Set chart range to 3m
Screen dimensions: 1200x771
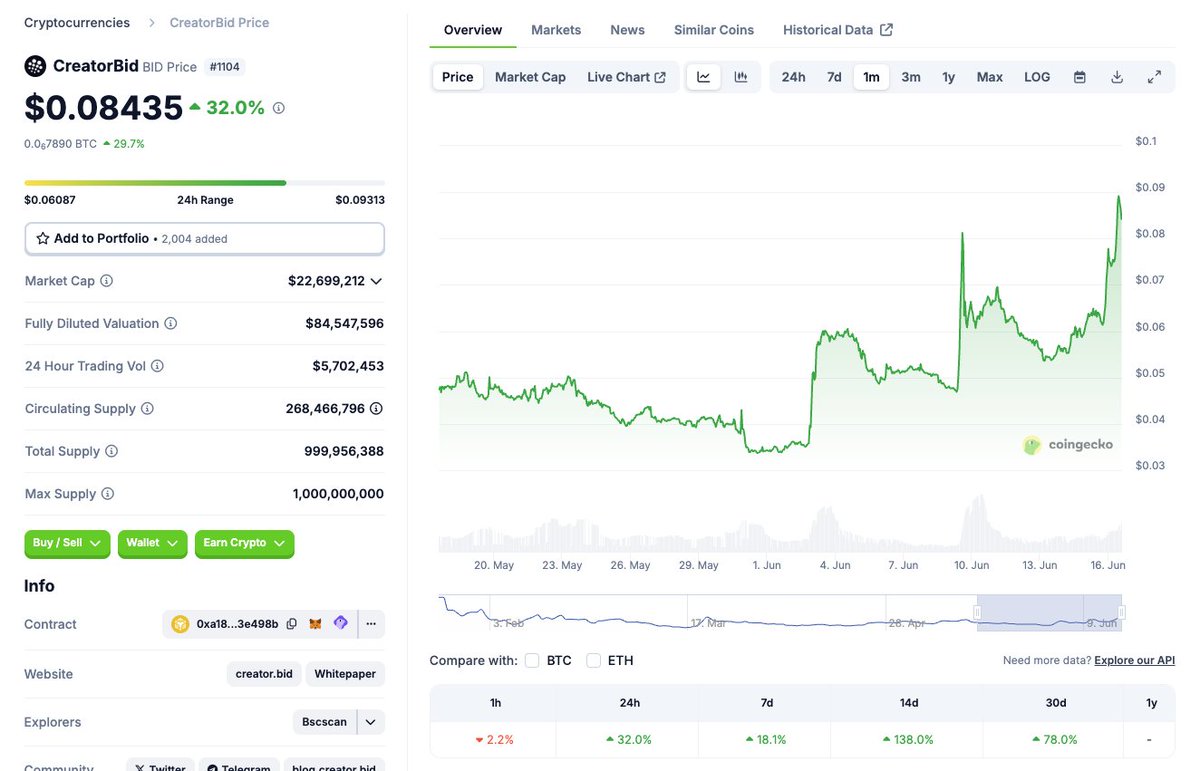point(911,77)
